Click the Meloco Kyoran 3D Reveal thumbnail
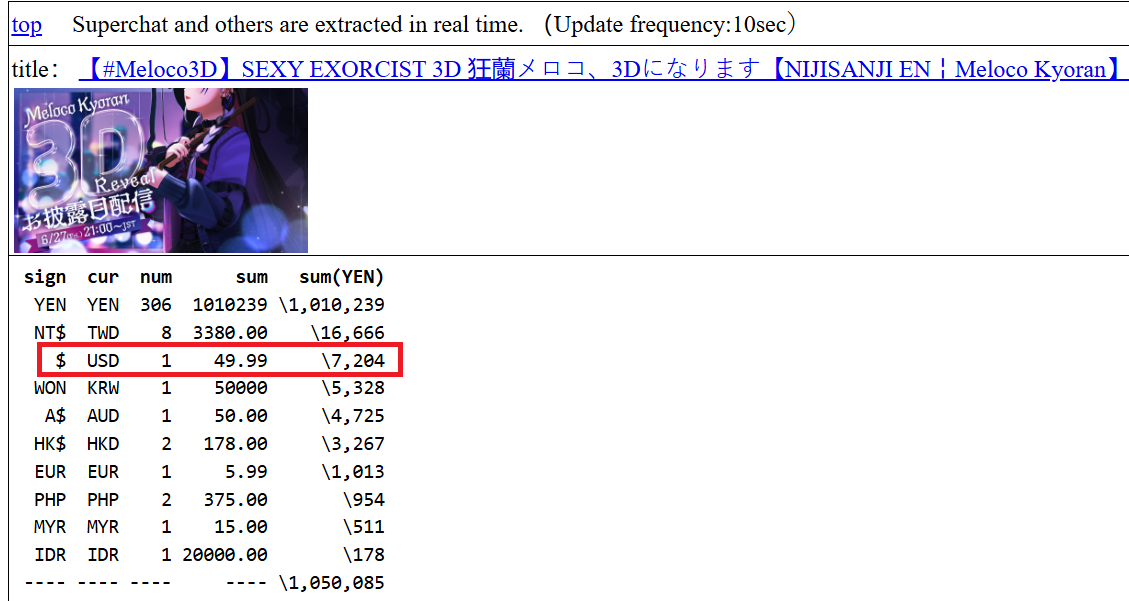The width and height of the screenshot is (1129, 601). click(161, 171)
